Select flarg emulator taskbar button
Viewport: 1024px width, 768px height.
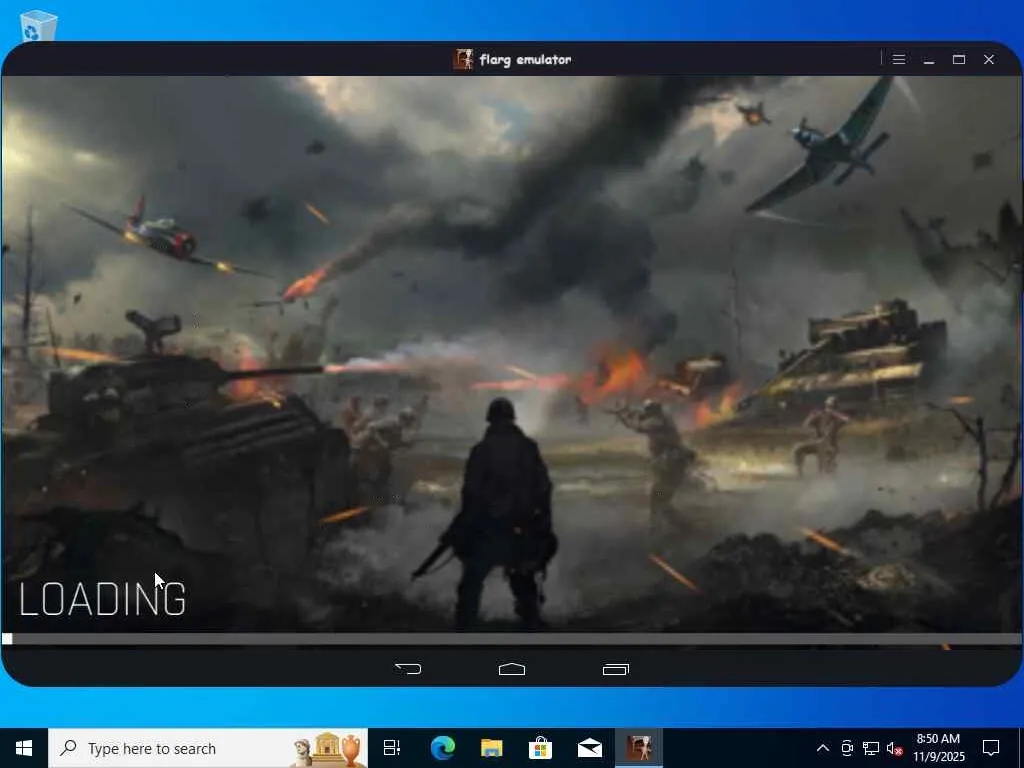[x=639, y=748]
